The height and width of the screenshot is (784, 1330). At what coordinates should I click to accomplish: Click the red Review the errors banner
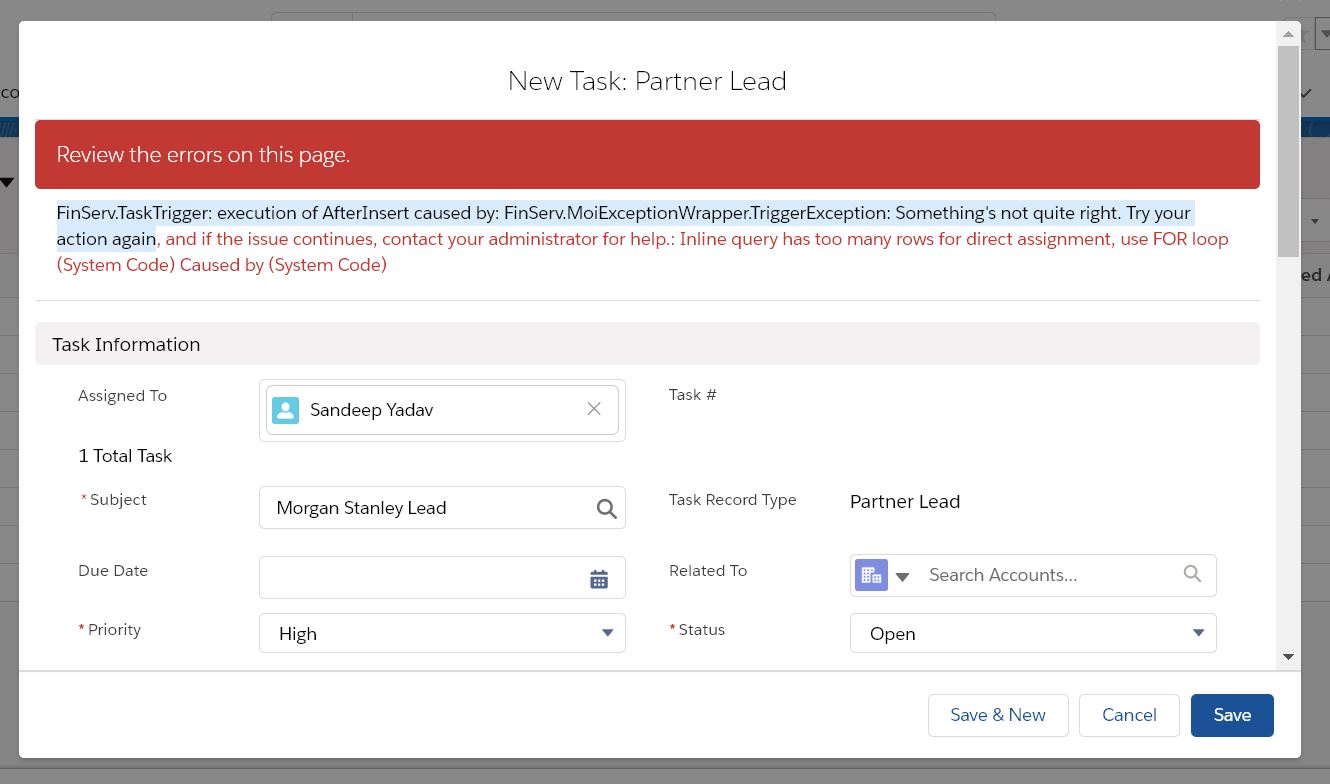click(x=647, y=155)
